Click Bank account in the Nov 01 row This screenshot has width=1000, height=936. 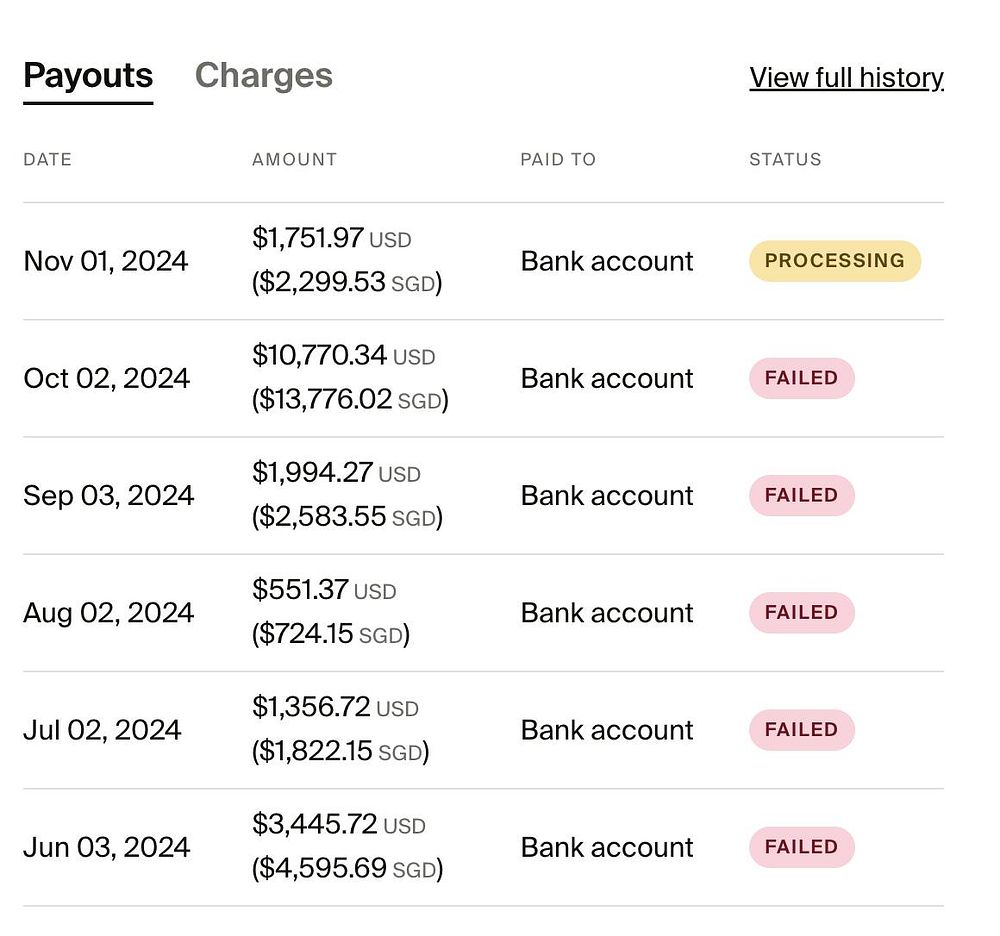point(607,261)
